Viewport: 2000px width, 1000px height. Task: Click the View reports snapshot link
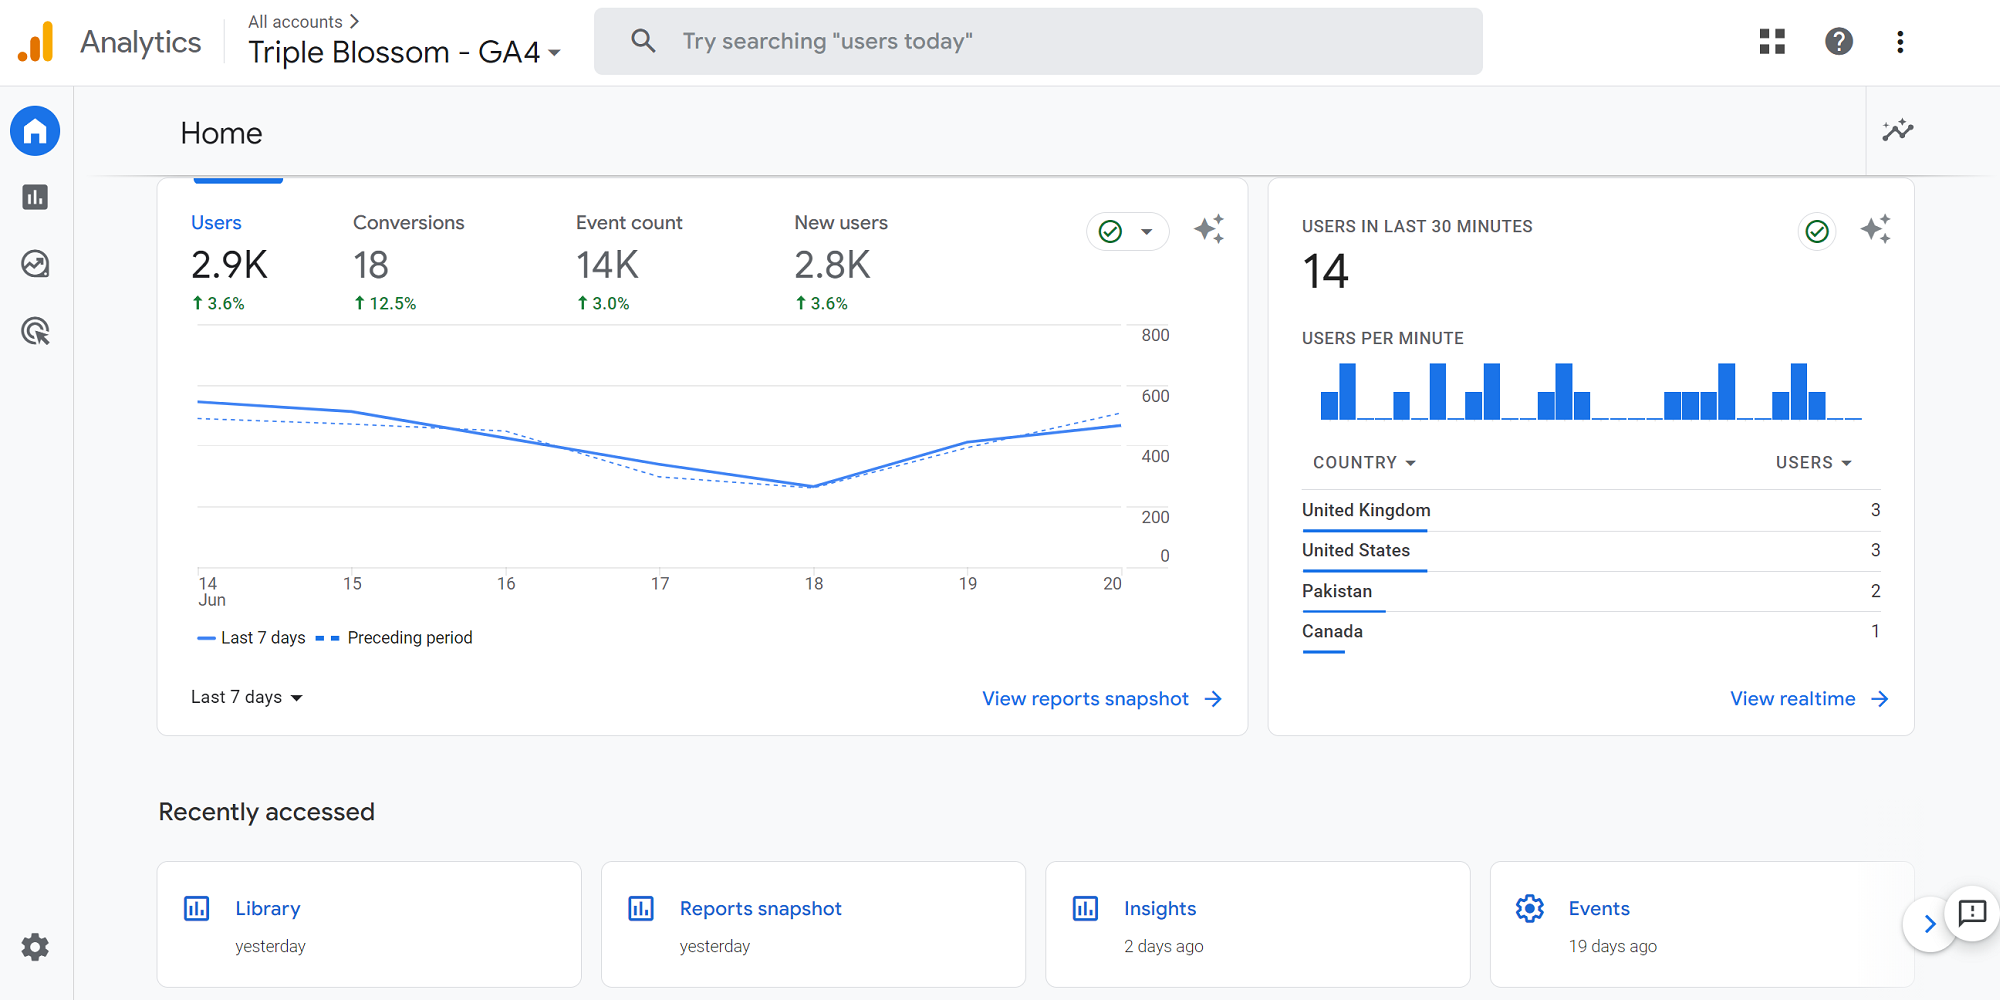(x=1085, y=699)
